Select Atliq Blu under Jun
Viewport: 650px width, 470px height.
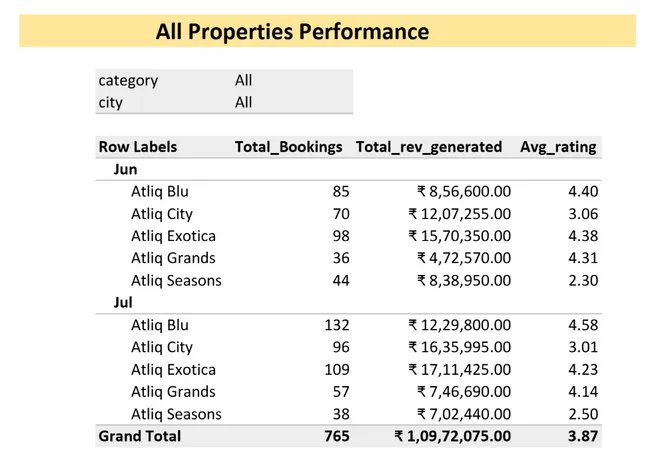(160, 191)
